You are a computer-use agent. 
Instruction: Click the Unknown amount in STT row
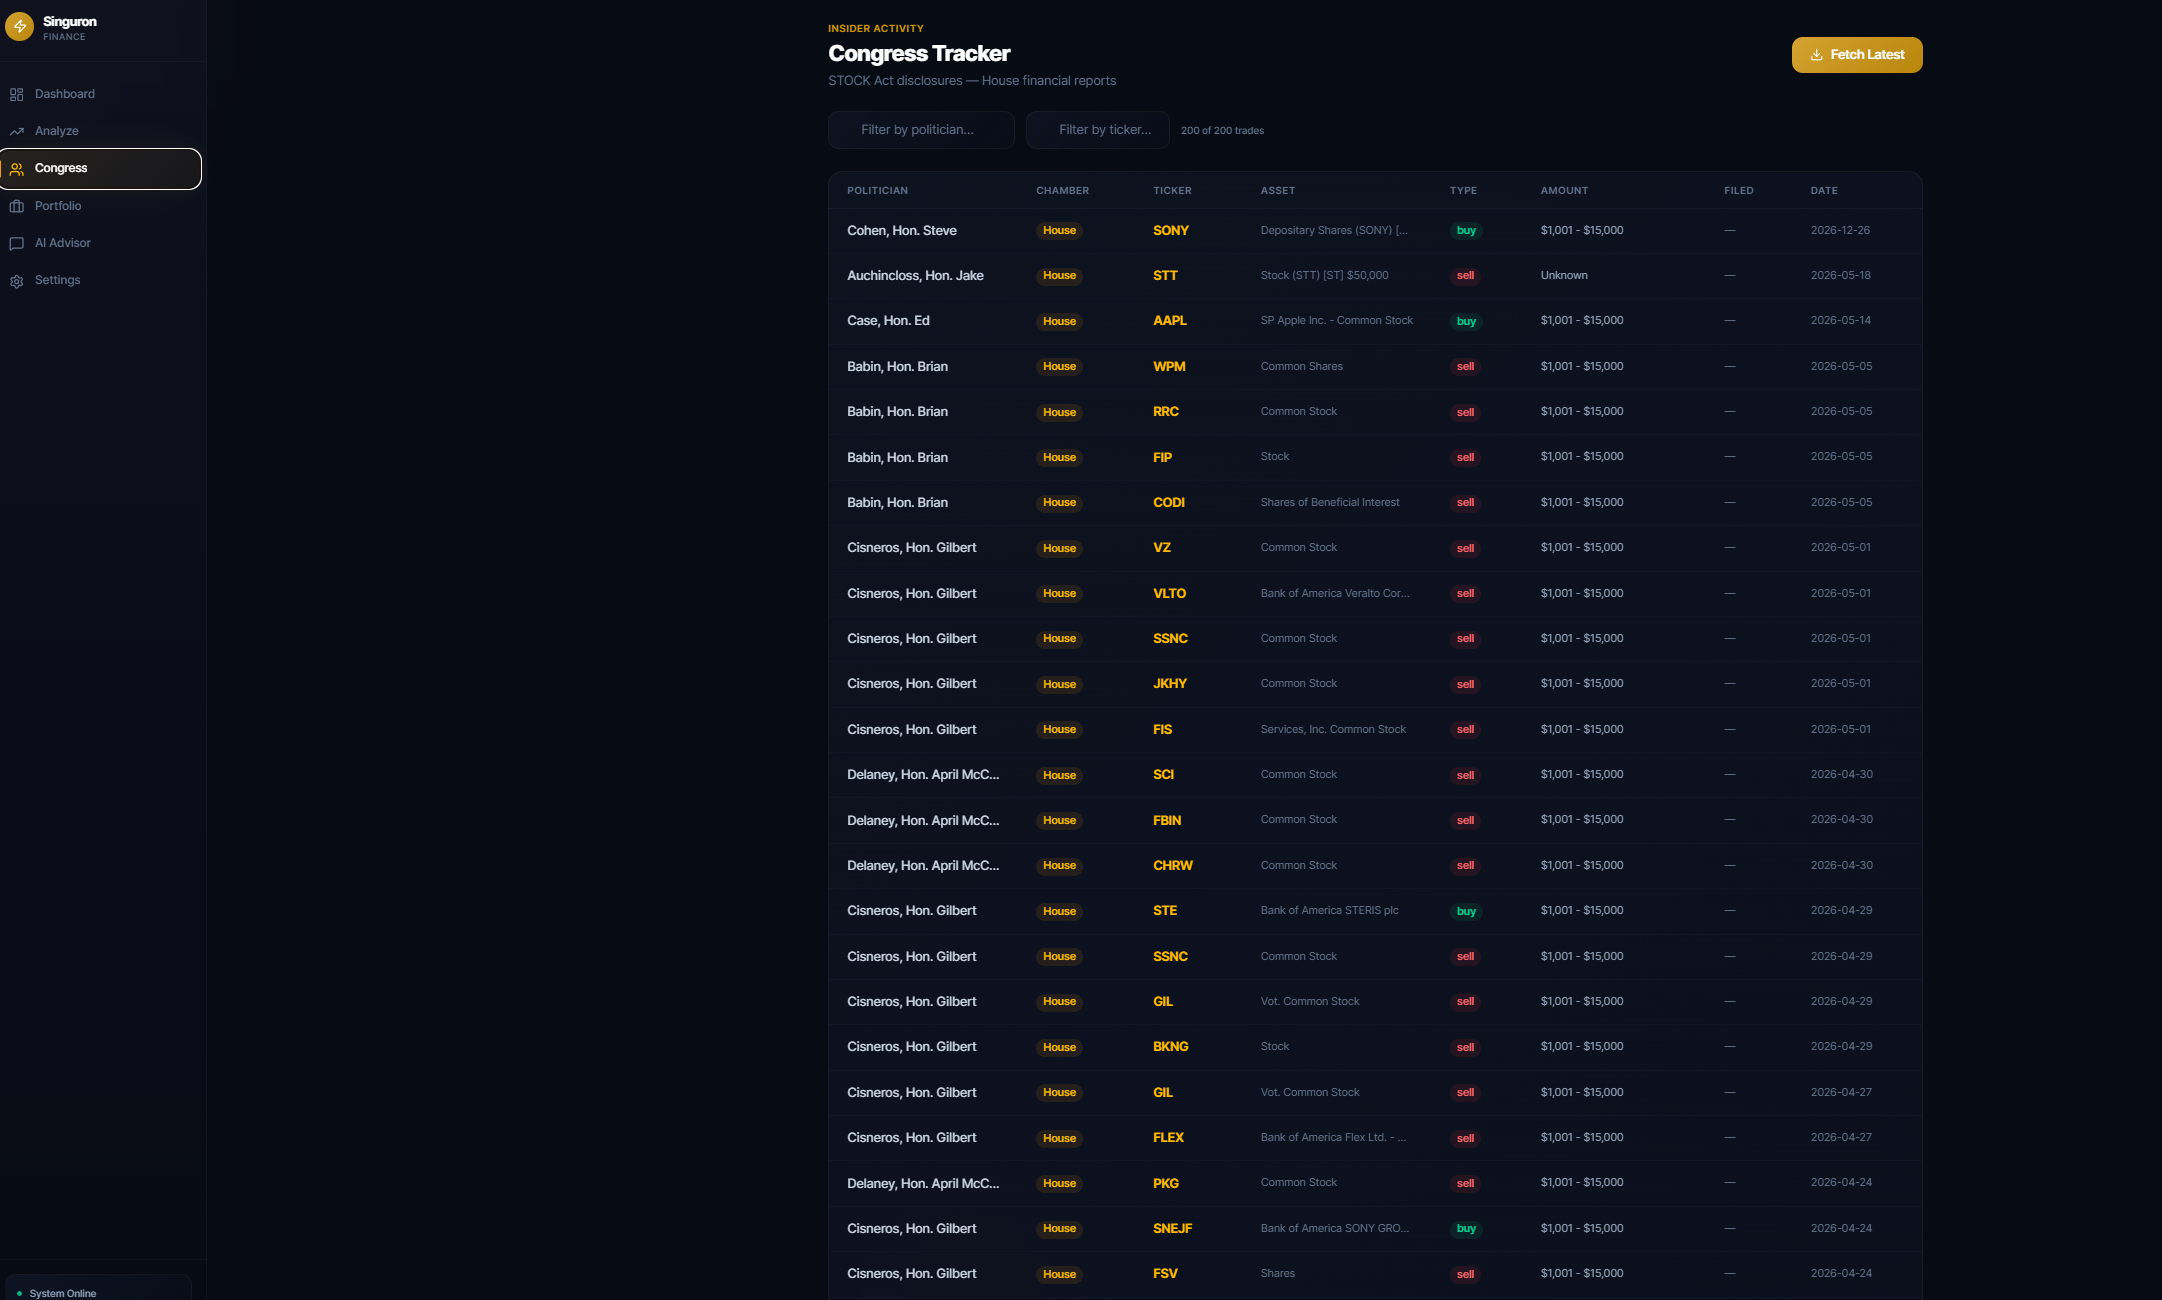(1563, 275)
